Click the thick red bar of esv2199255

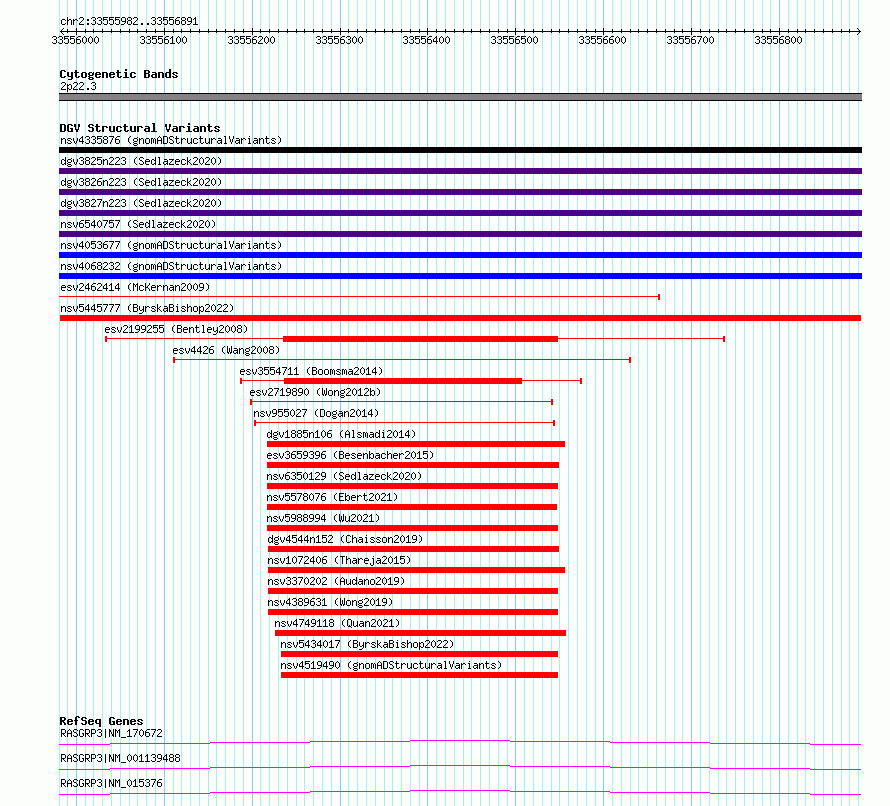[421, 339]
